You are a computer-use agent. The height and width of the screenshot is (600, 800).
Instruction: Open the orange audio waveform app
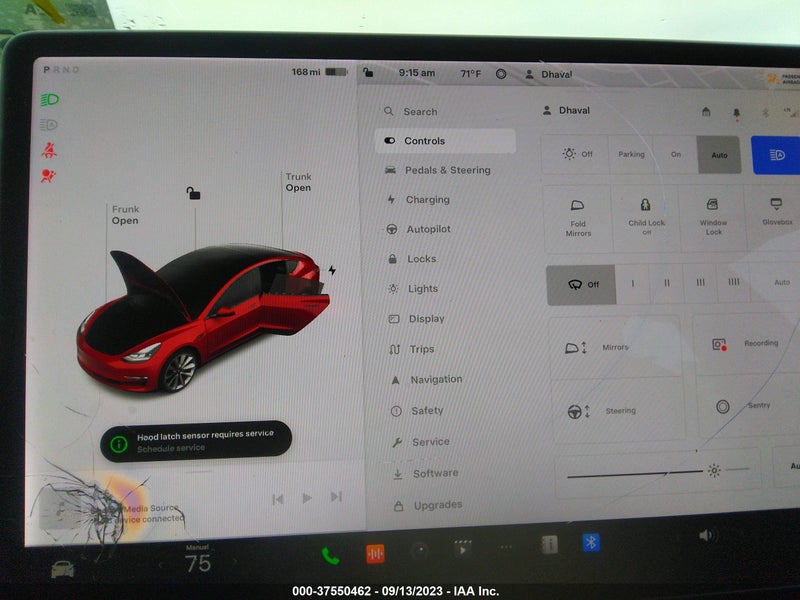pyautogui.click(x=375, y=554)
